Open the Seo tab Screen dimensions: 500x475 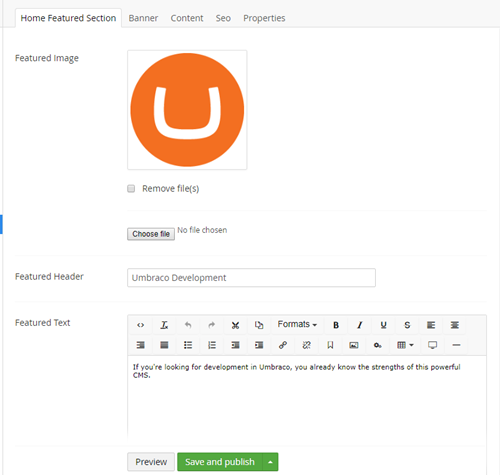(x=223, y=18)
